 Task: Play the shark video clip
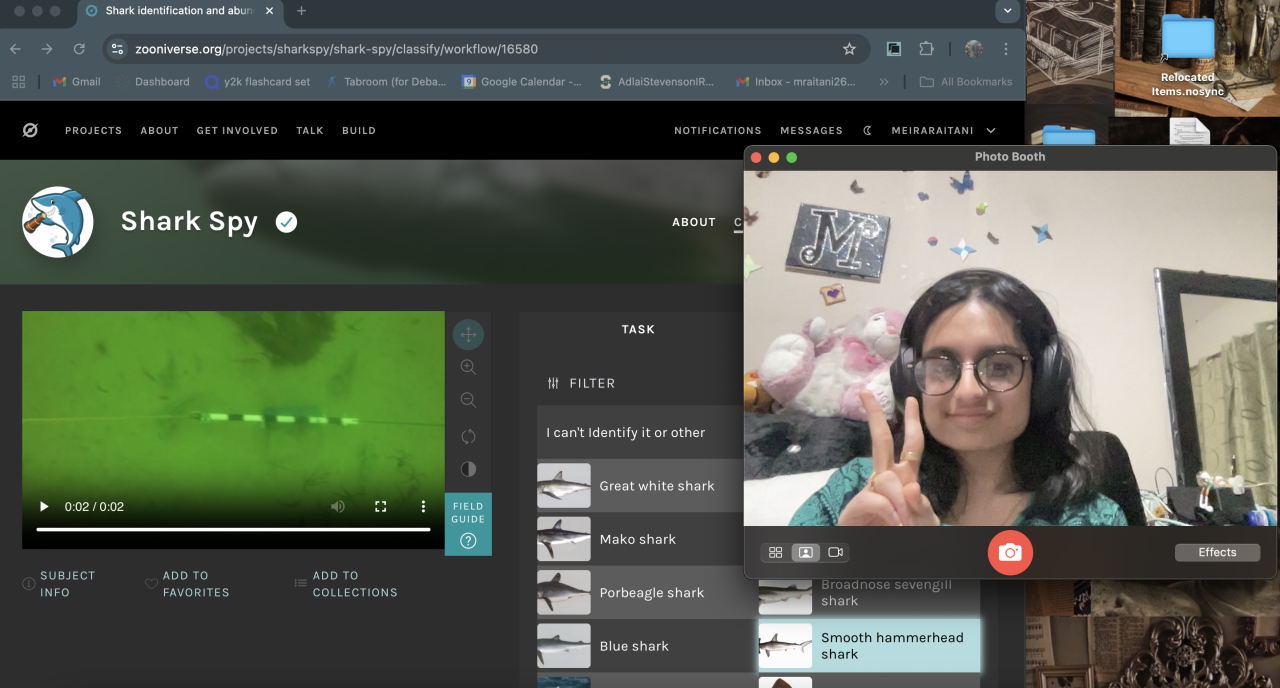(44, 507)
